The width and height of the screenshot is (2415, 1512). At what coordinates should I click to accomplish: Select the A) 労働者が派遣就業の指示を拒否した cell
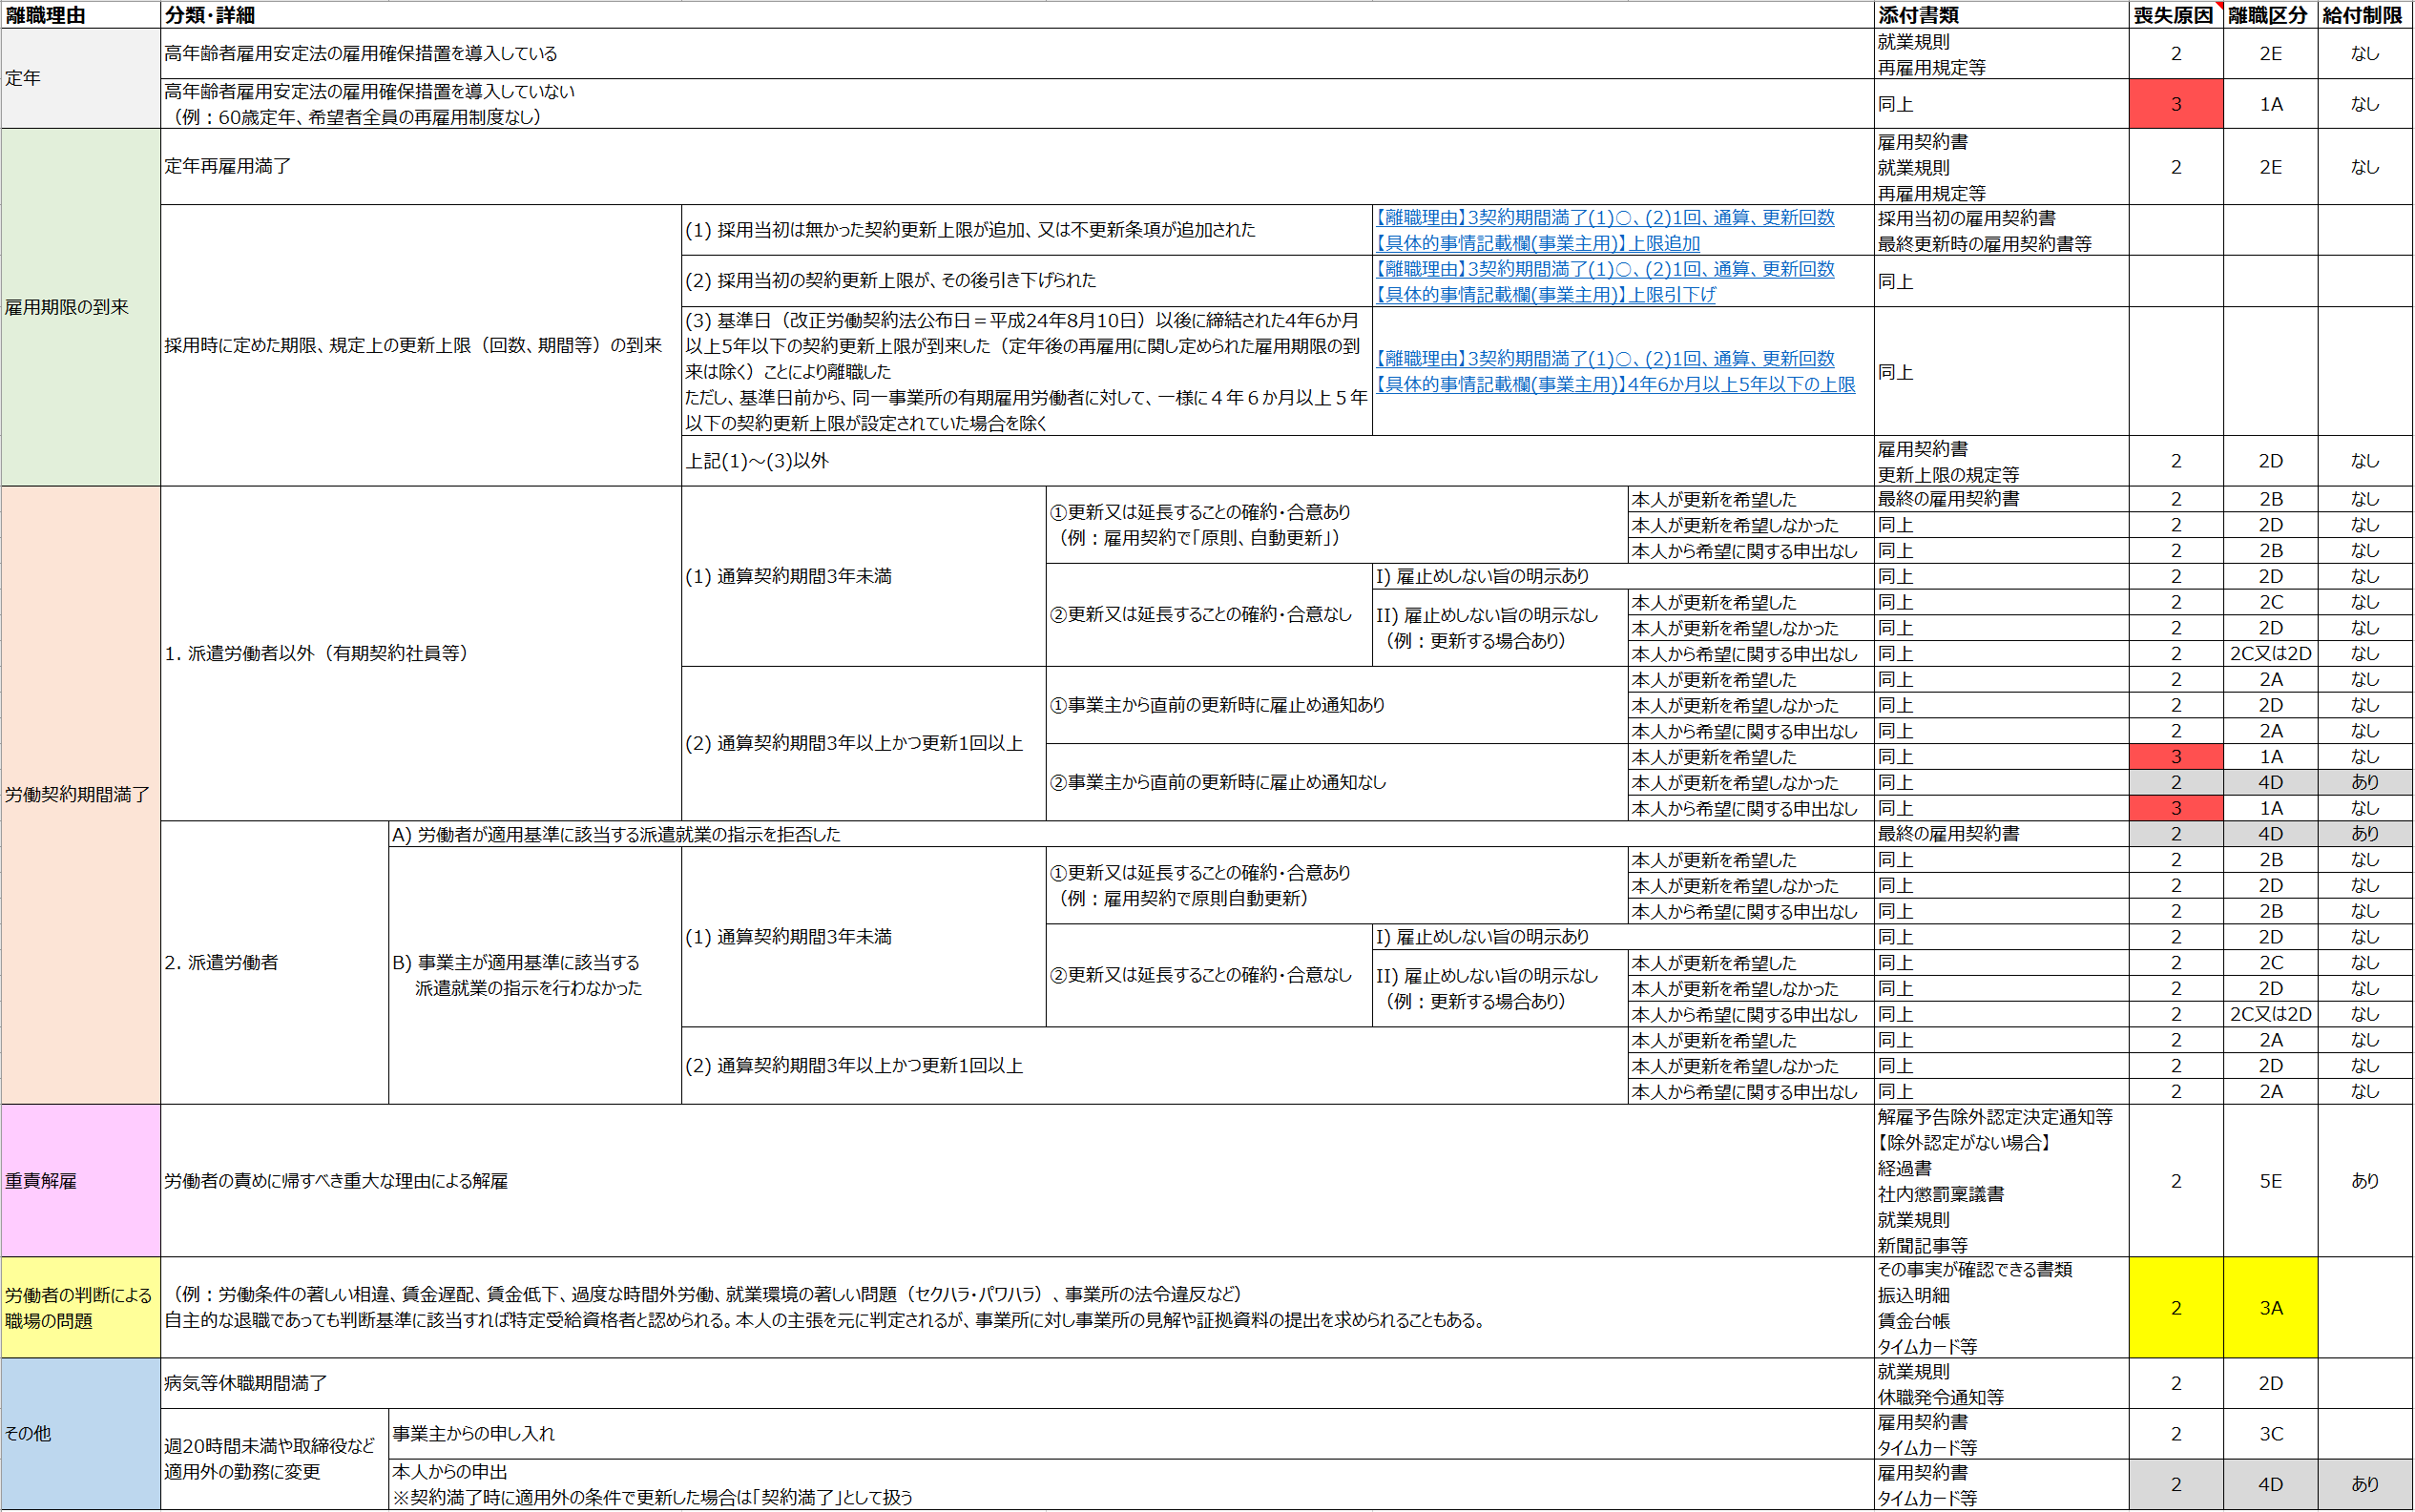1131,834
